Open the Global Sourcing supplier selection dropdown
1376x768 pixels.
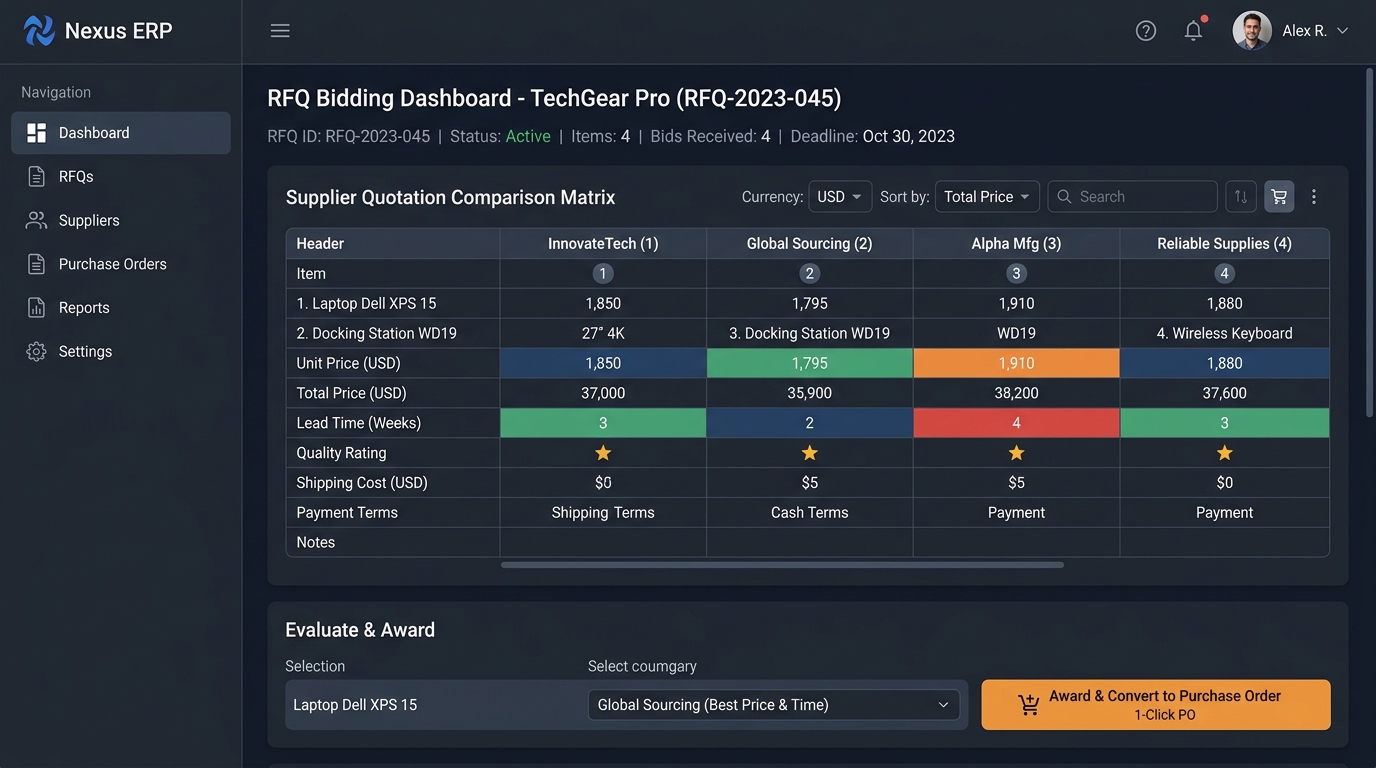(774, 705)
